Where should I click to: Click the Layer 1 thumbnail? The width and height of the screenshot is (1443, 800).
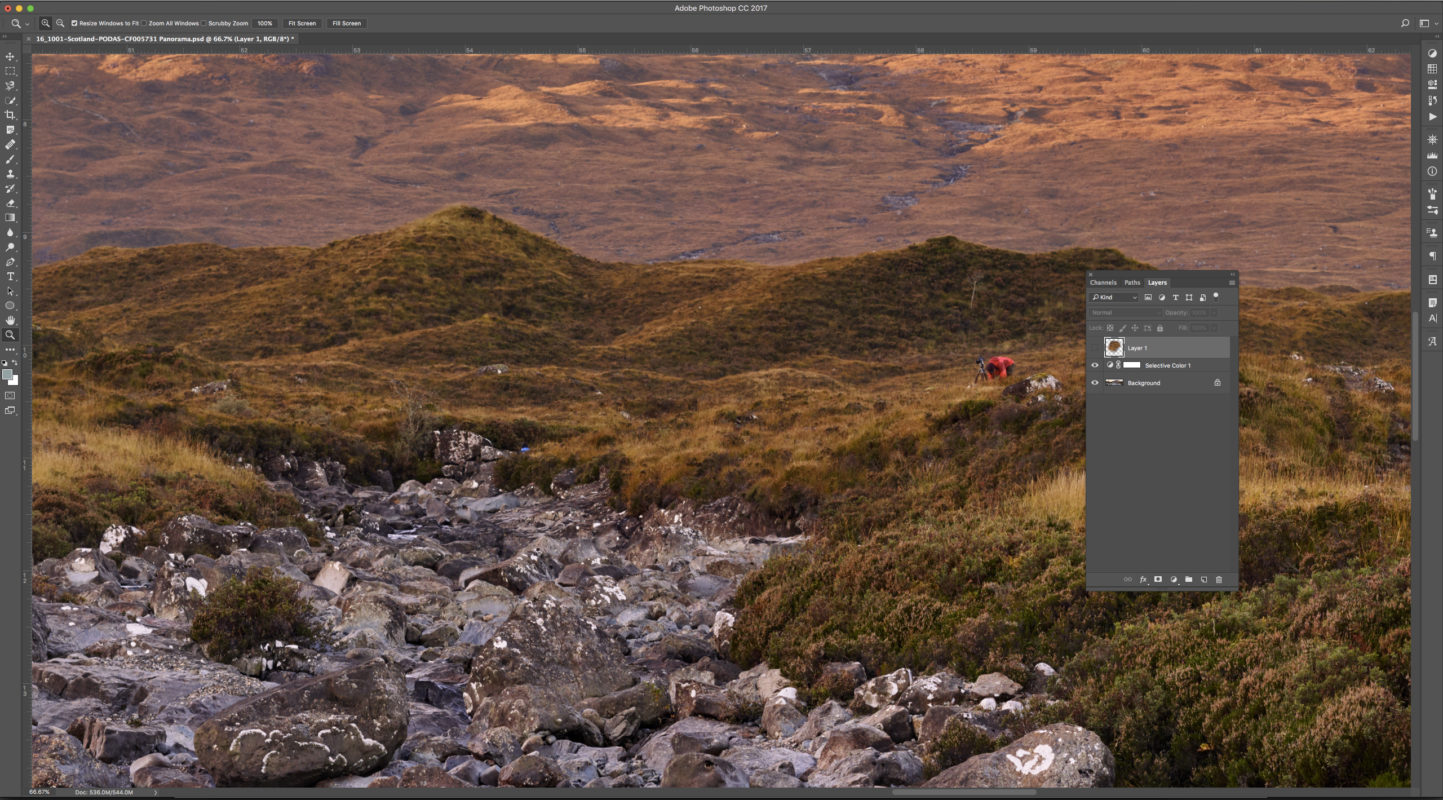[1113, 347]
